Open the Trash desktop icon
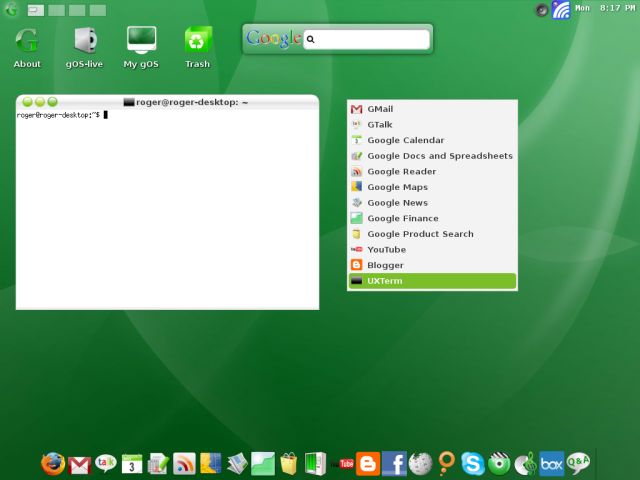 (x=198, y=47)
